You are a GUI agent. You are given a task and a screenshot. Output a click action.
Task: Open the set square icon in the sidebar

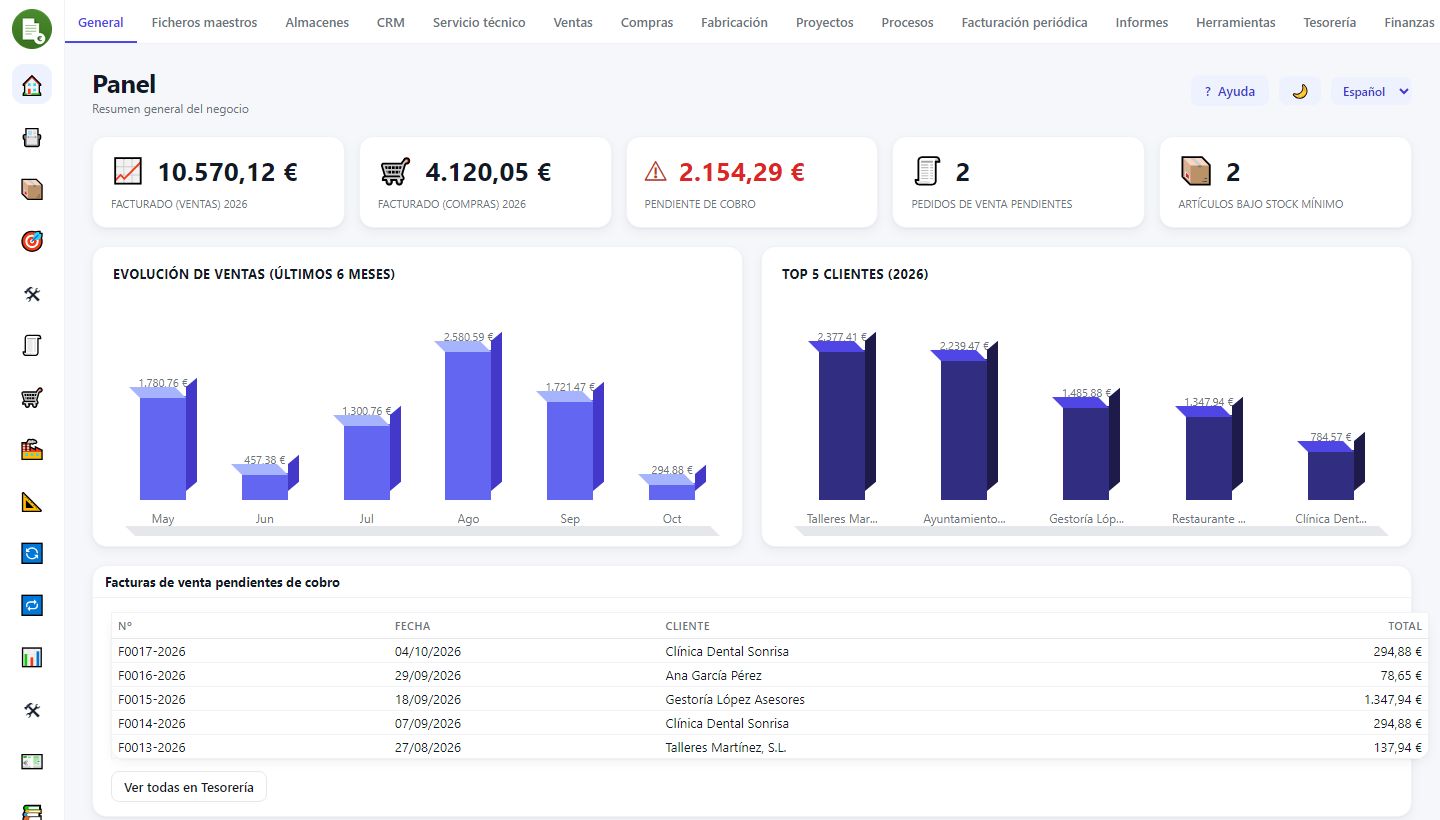(x=32, y=501)
